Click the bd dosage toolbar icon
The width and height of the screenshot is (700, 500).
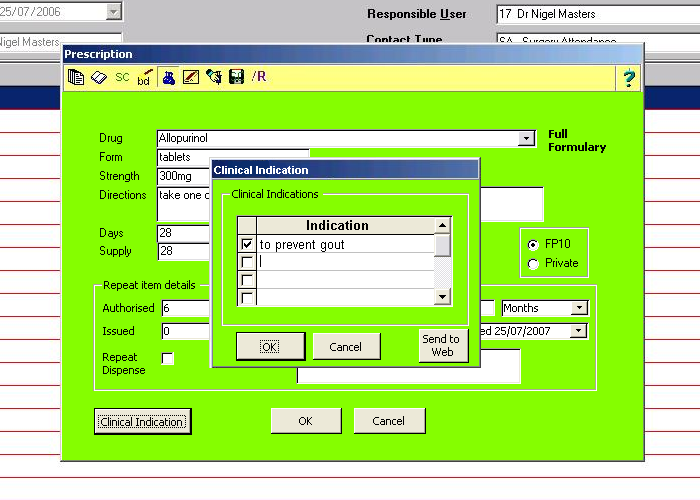[x=145, y=77]
